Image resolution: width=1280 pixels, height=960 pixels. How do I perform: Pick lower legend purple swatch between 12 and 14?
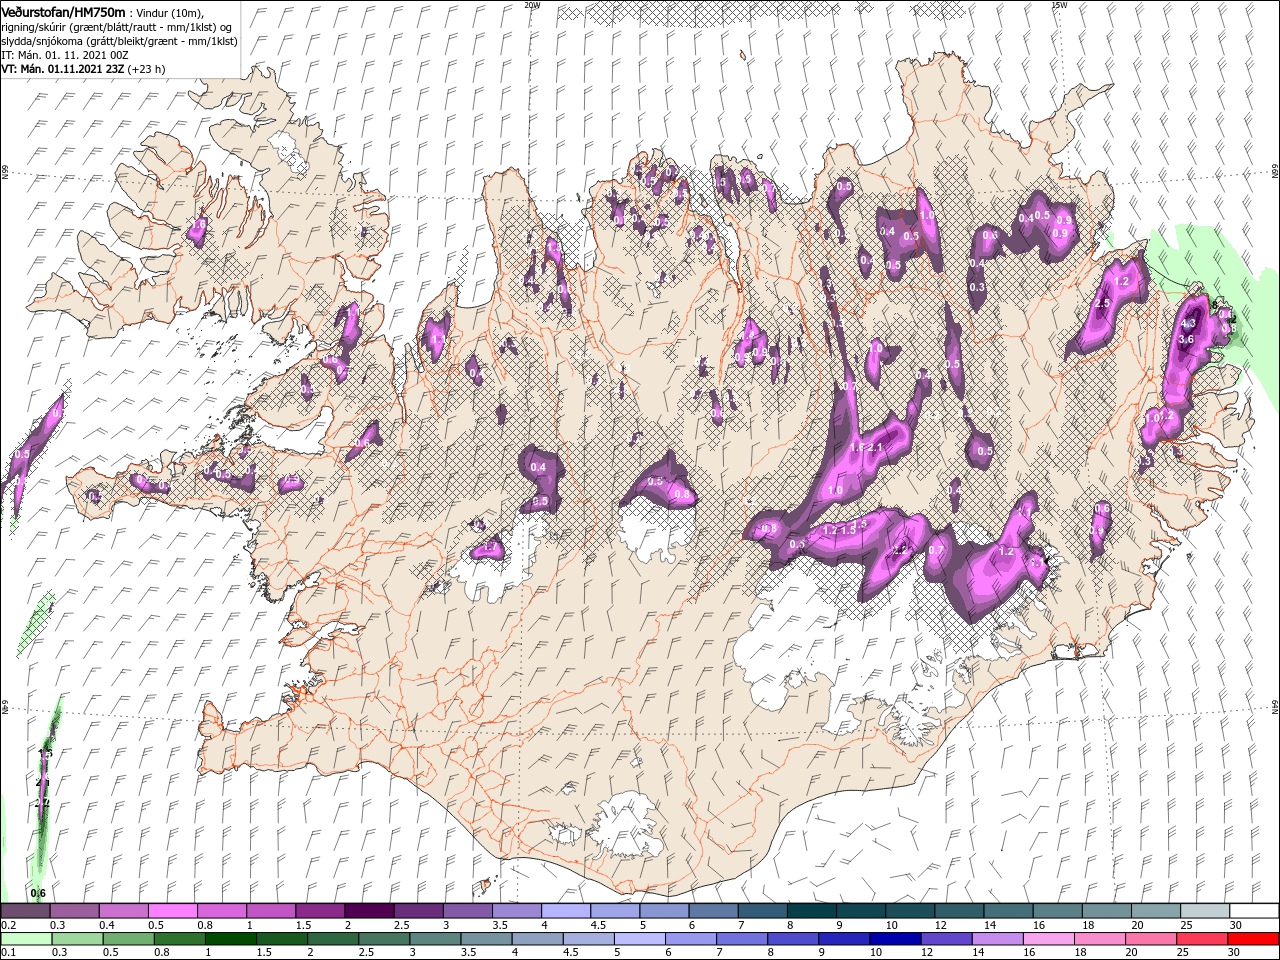click(945, 939)
